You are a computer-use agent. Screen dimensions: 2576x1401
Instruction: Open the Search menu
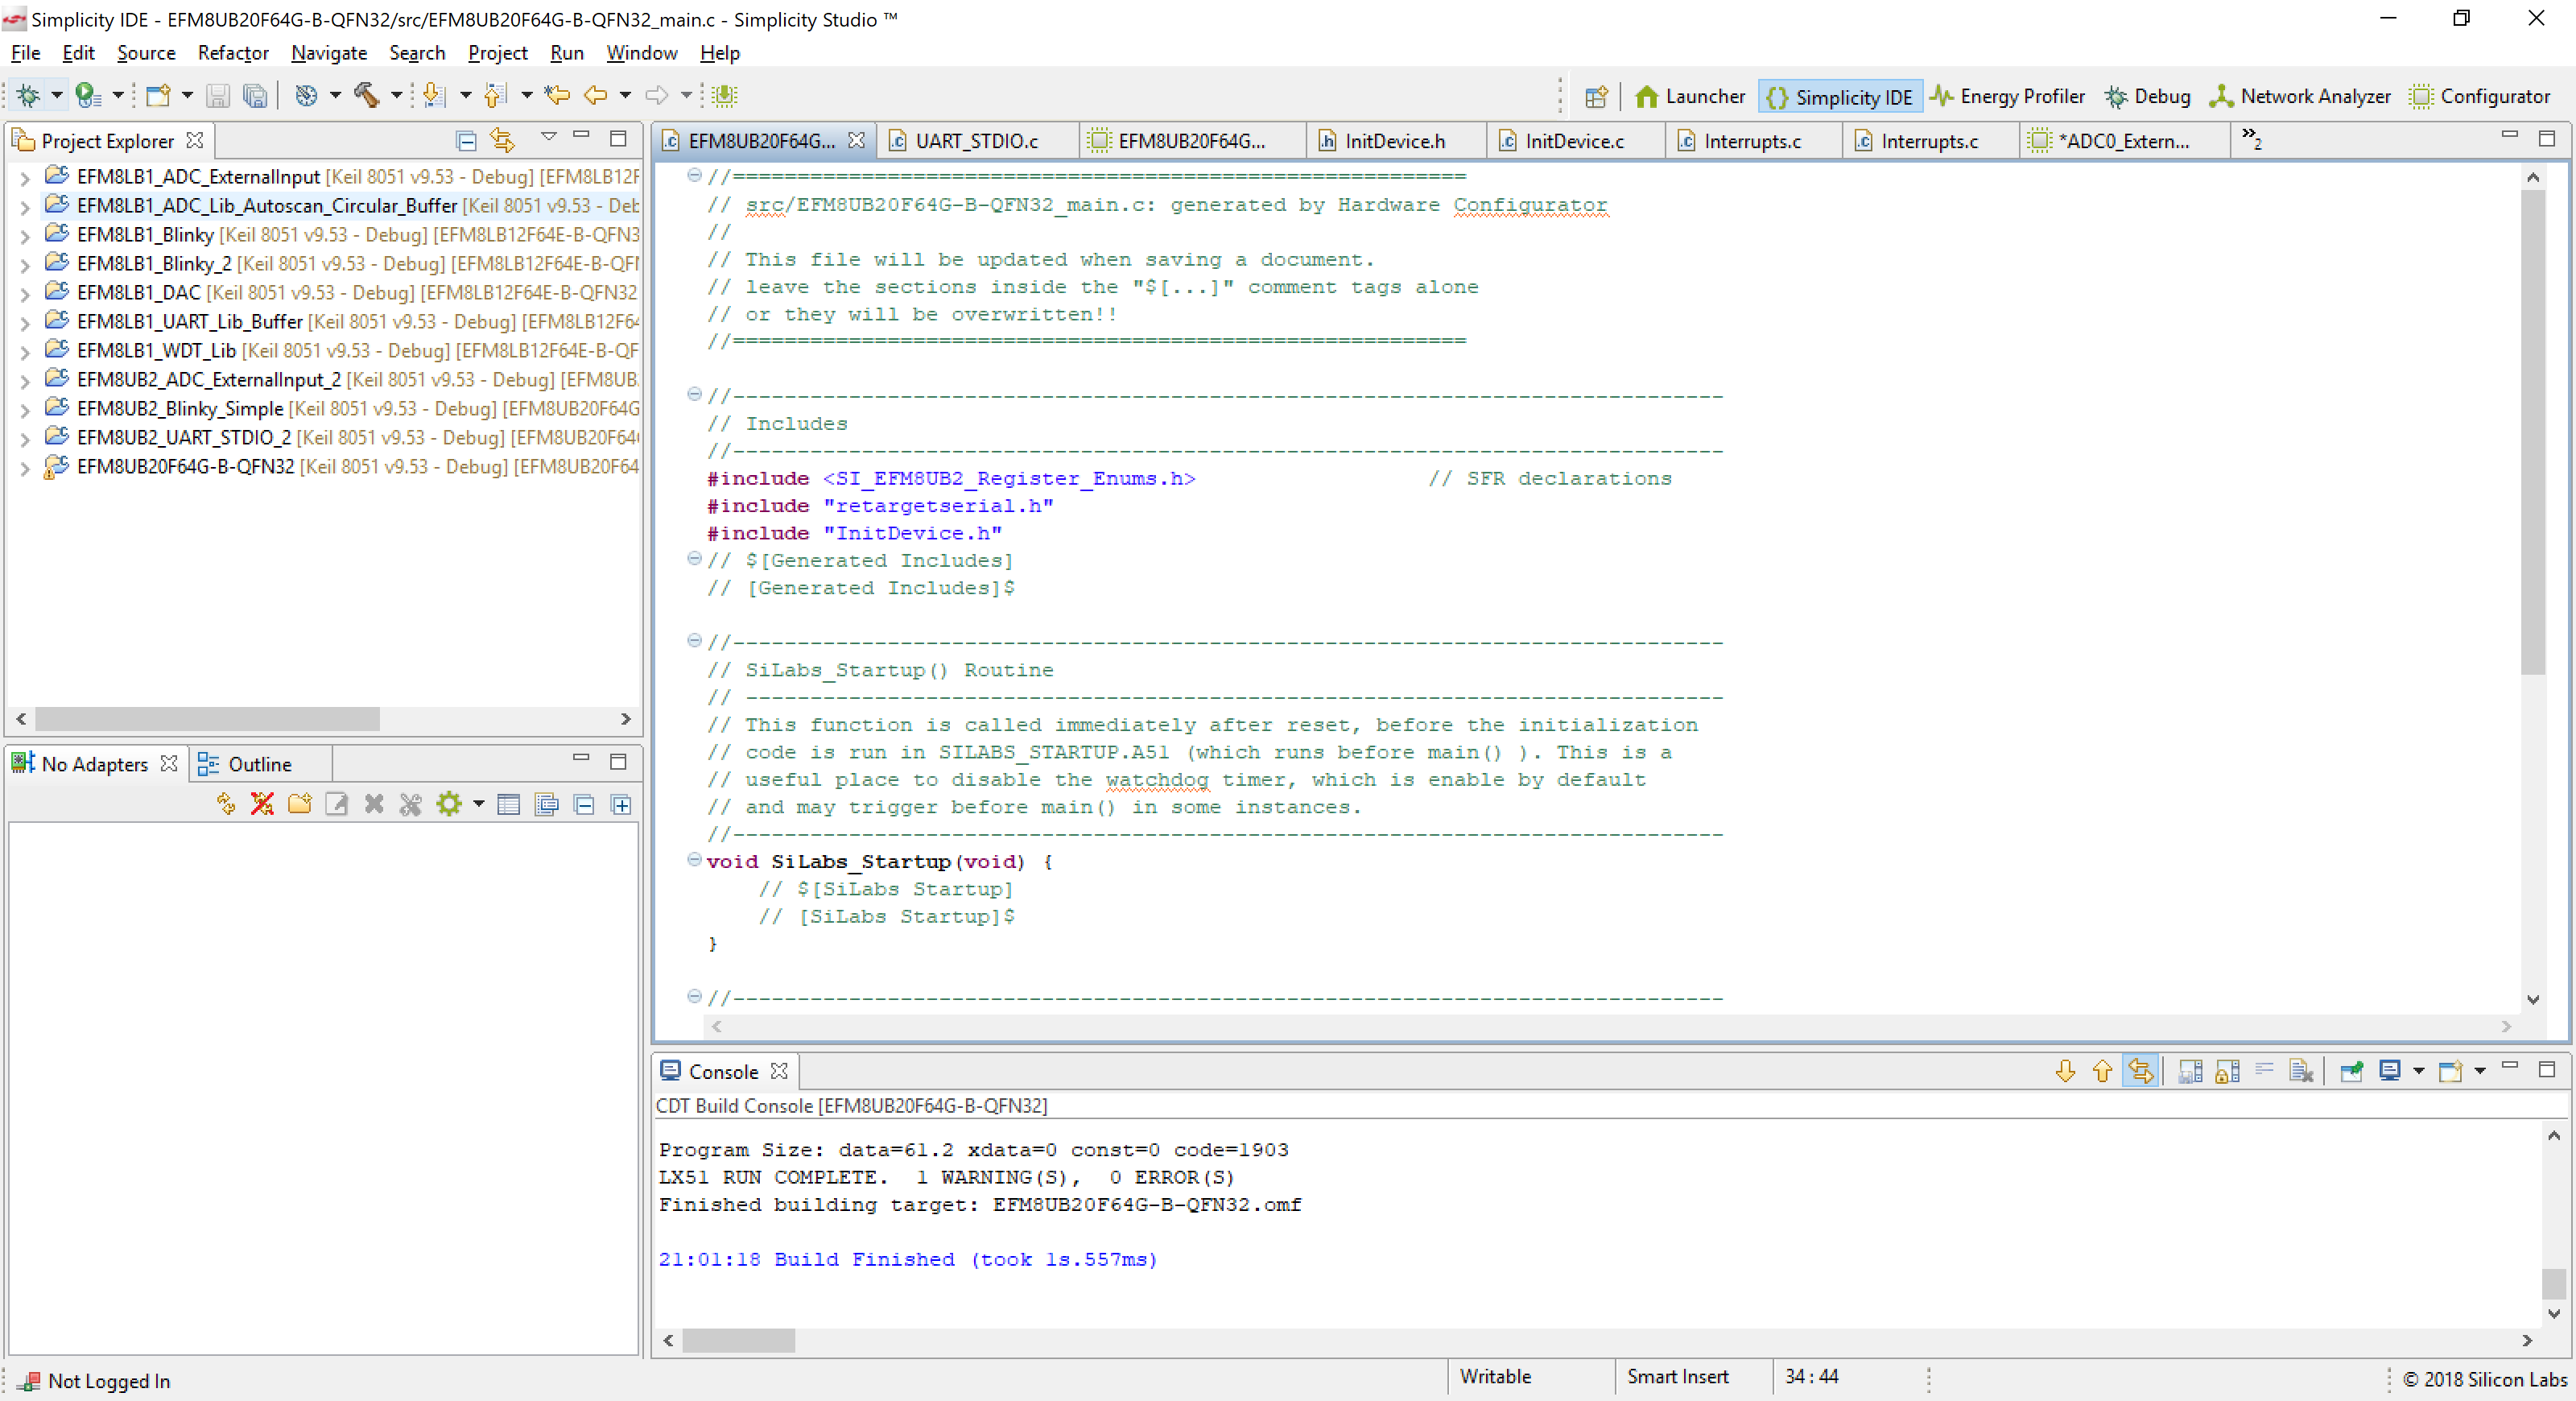(x=417, y=53)
